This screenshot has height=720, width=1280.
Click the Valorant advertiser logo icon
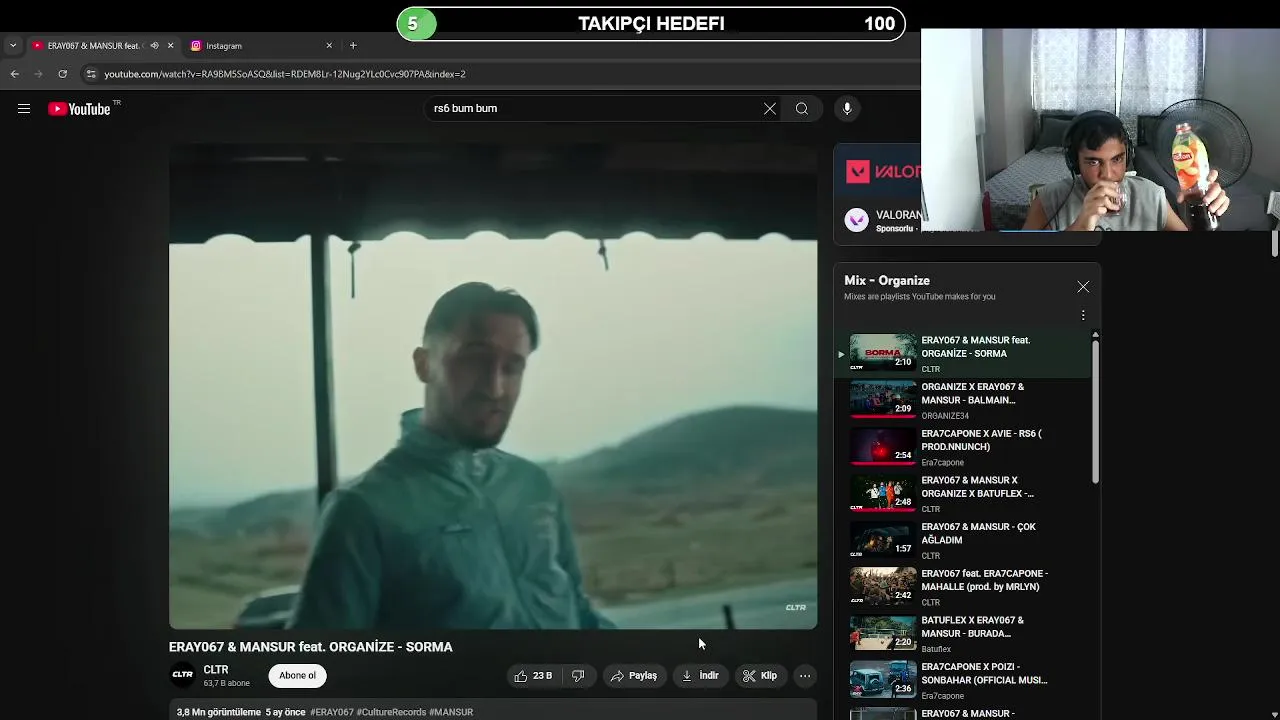pos(856,221)
